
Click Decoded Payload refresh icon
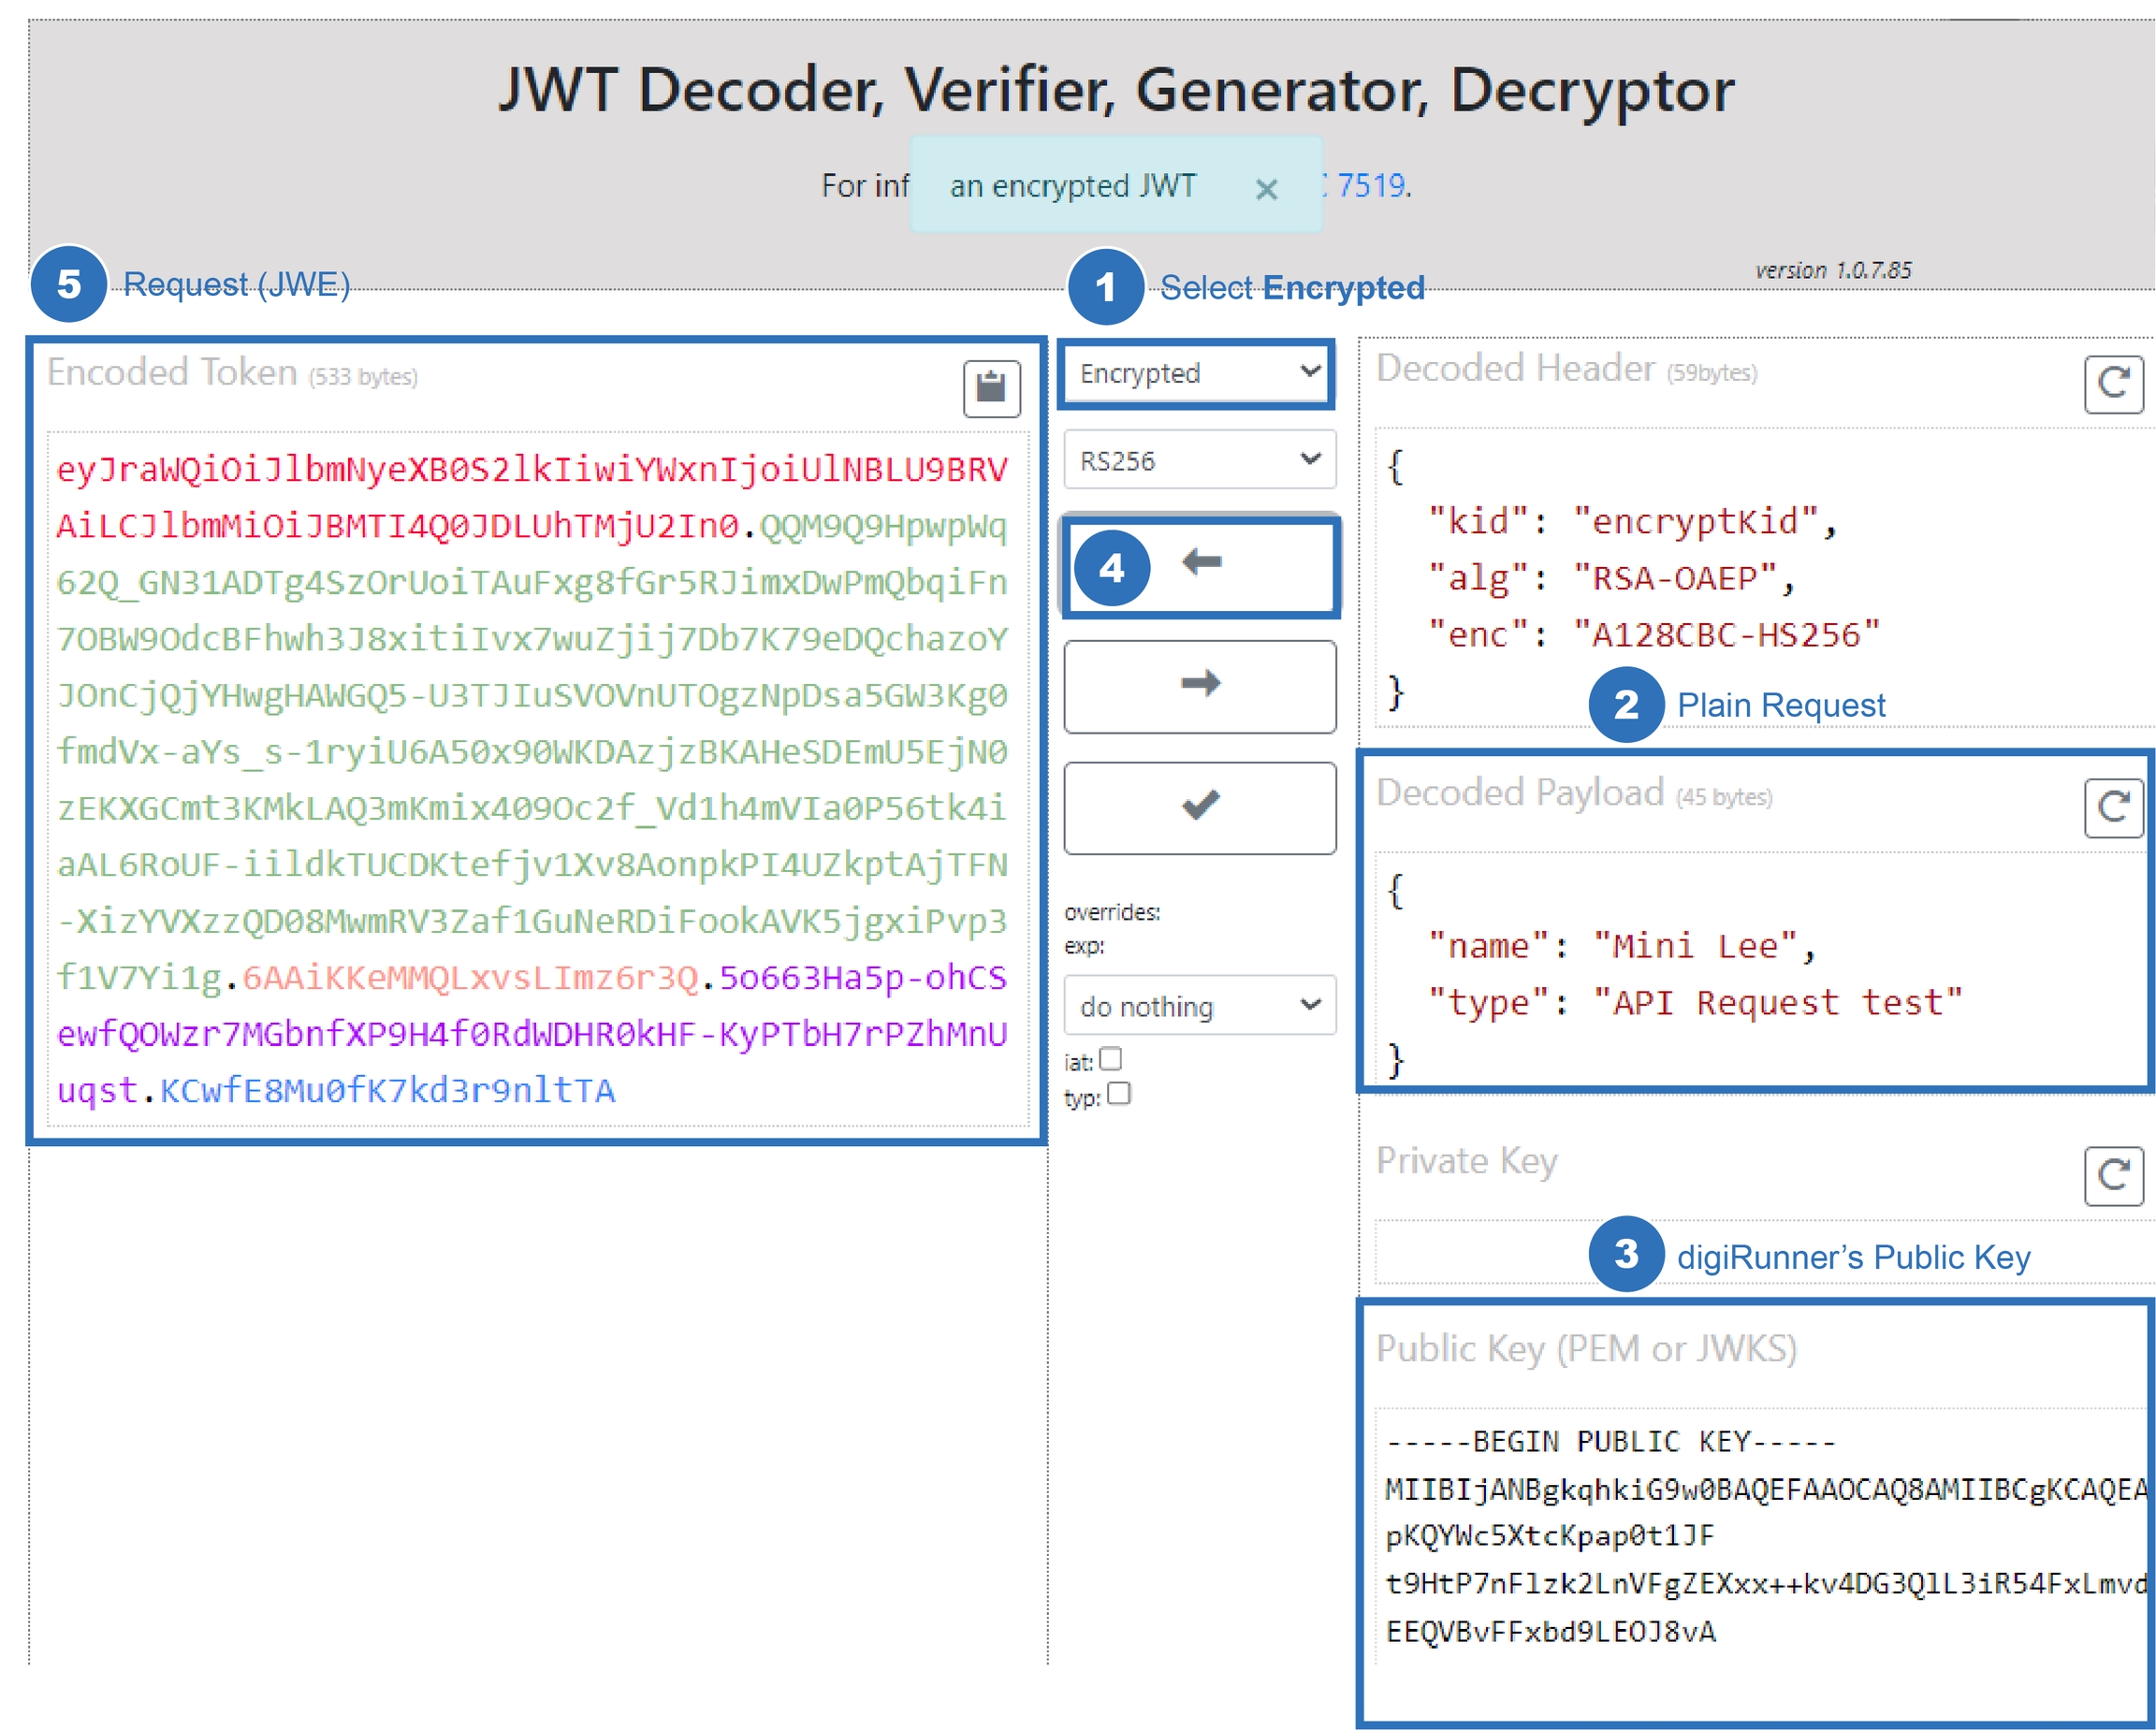2112,807
